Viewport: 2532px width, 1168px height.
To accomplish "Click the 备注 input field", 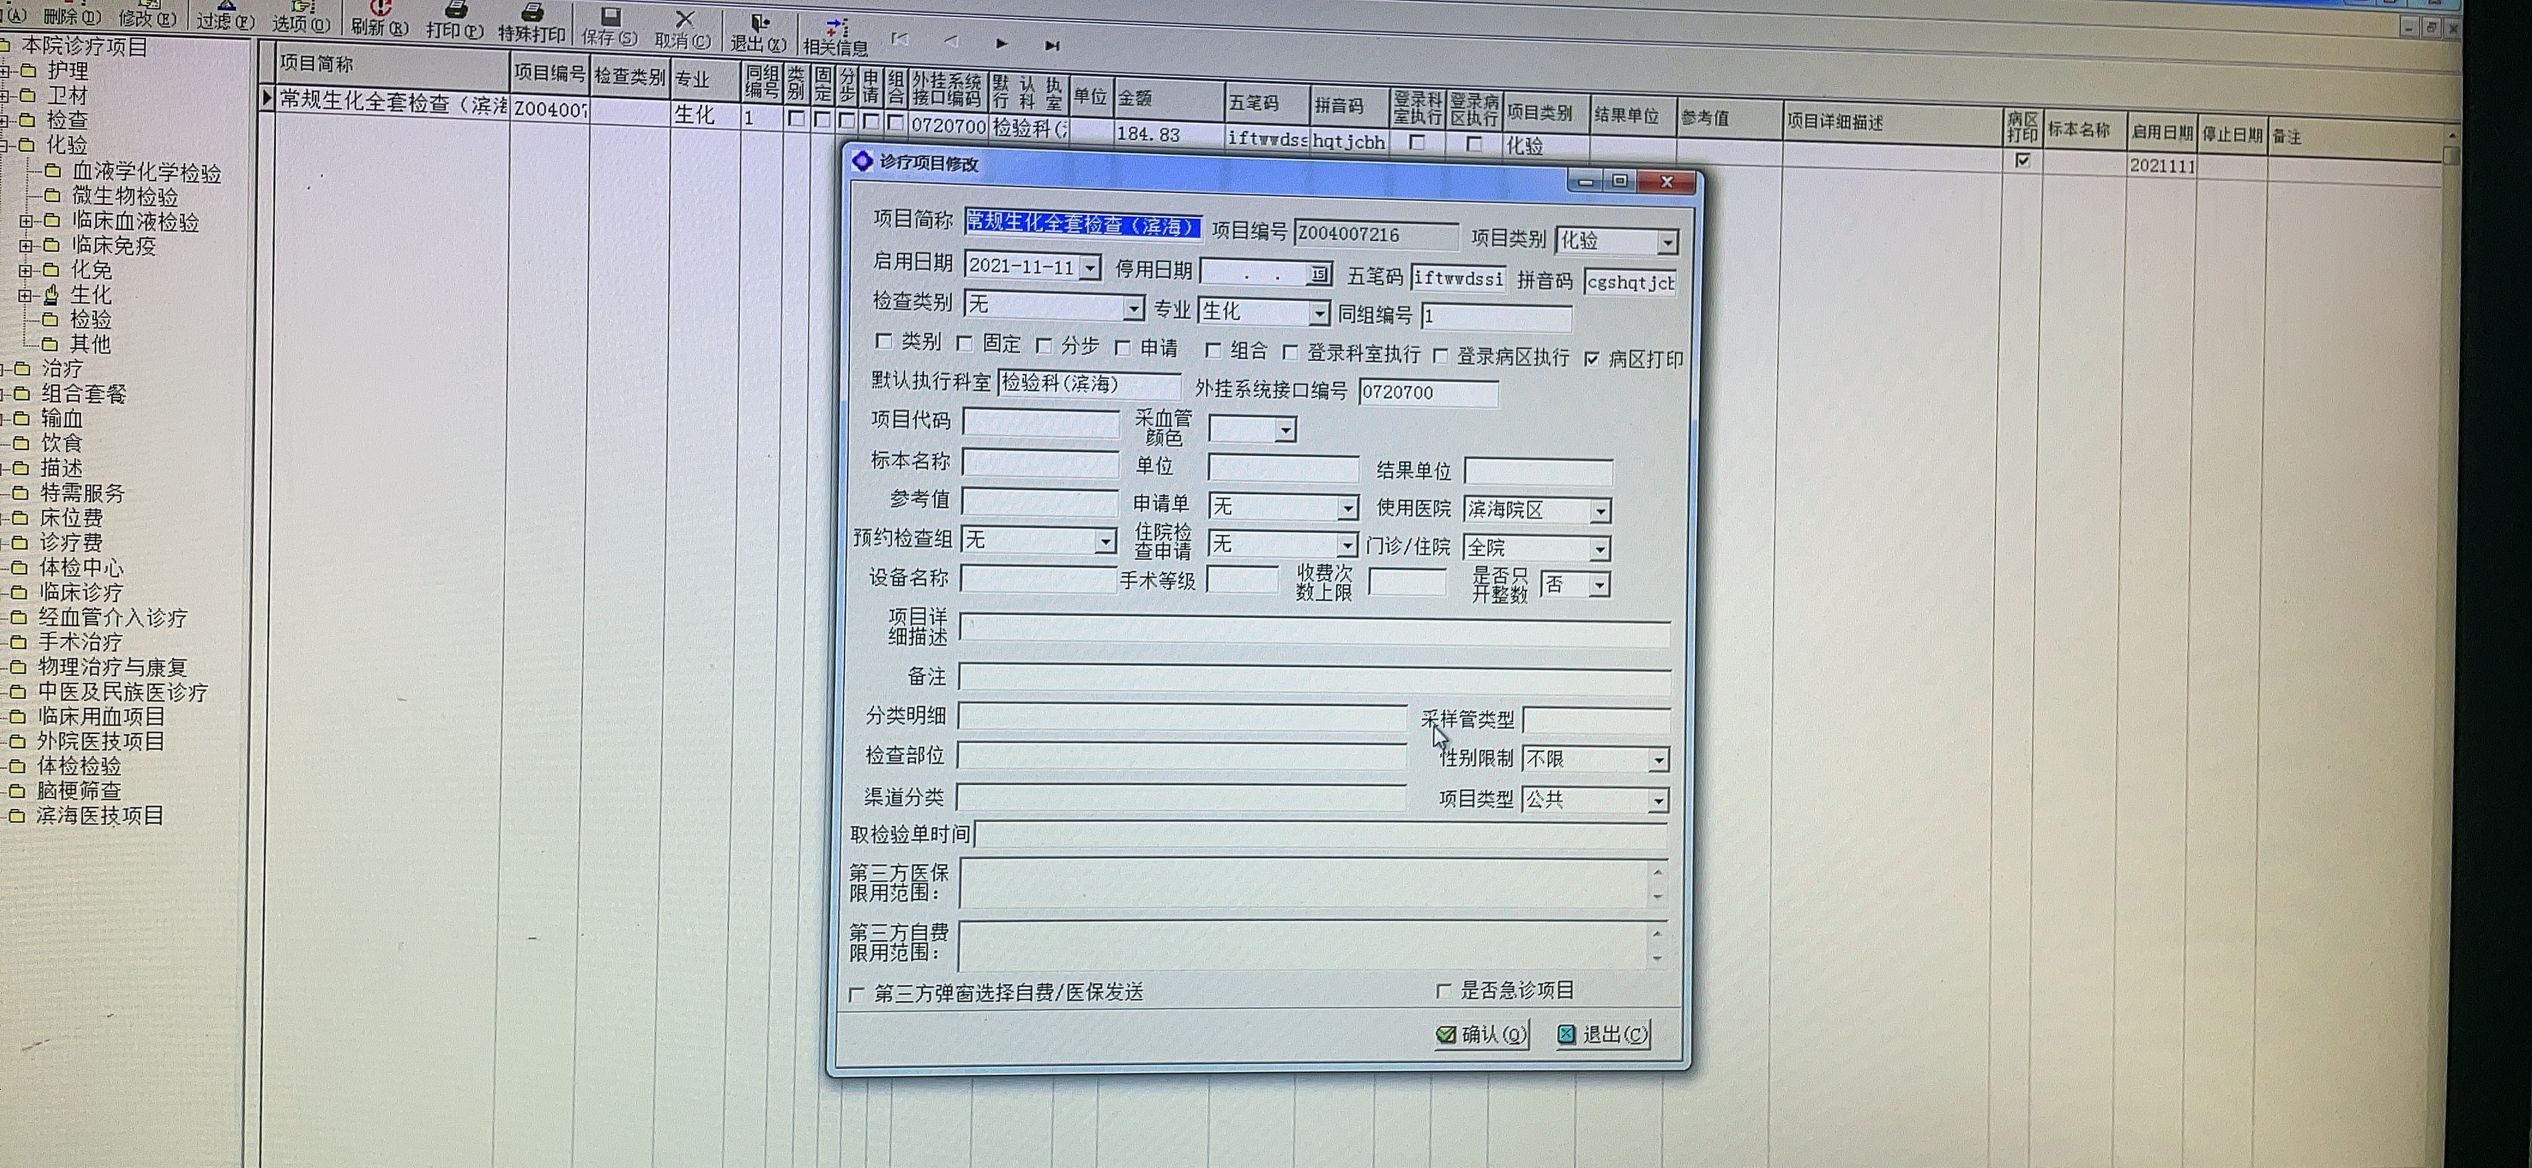I will point(1313,677).
